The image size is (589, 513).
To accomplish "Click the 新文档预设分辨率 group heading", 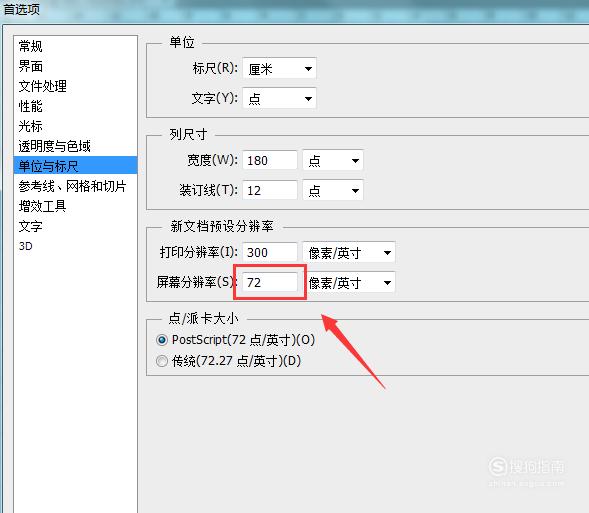I will click(x=222, y=226).
